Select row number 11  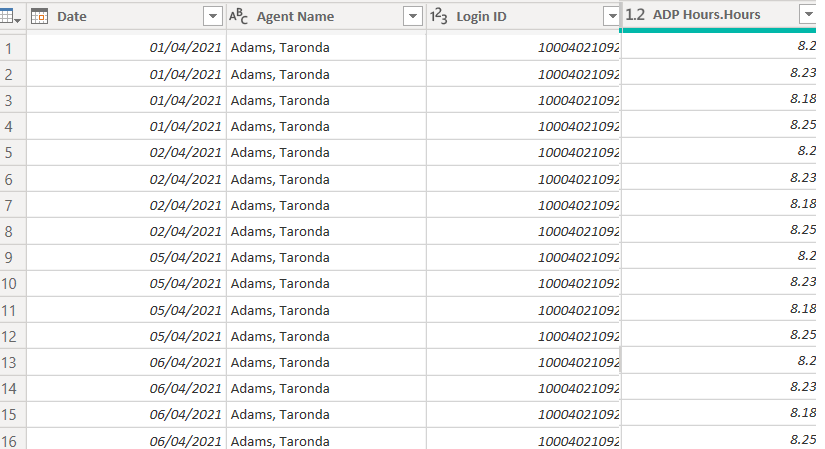pyautogui.click(x=13, y=311)
